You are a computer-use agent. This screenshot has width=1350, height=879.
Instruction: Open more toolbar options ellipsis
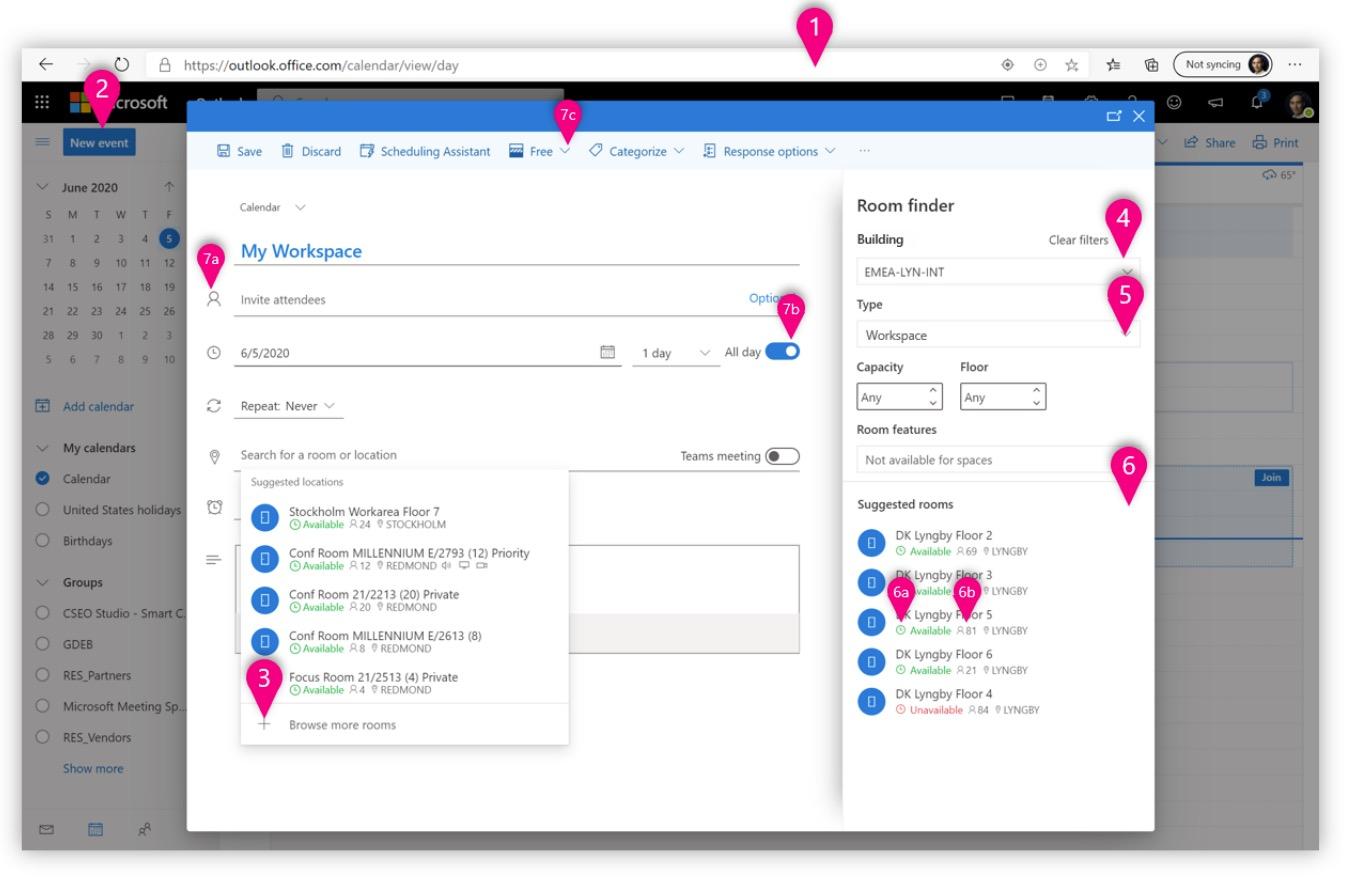tap(864, 151)
